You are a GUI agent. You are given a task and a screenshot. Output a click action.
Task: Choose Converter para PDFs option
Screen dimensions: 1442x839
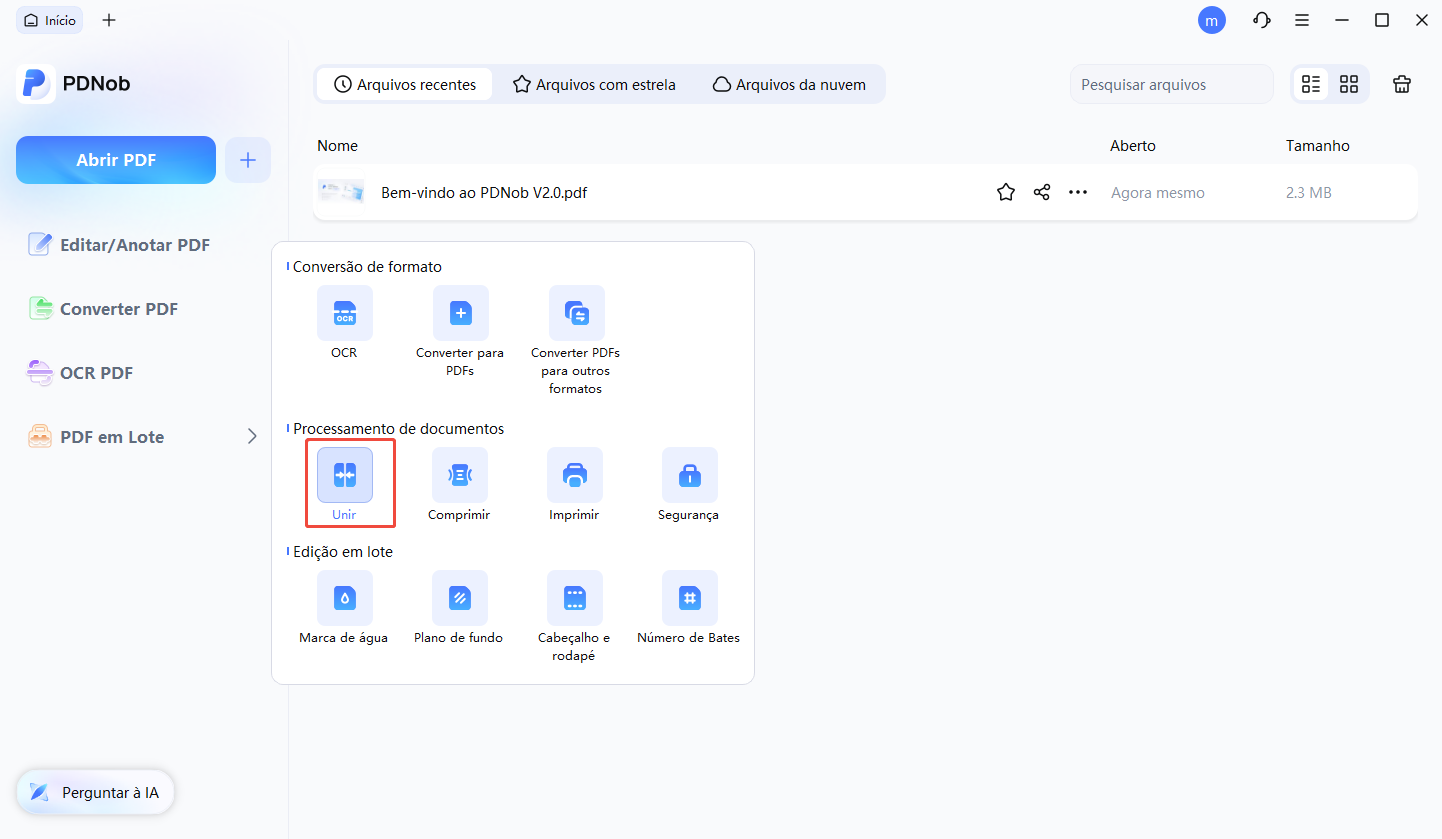460,313
